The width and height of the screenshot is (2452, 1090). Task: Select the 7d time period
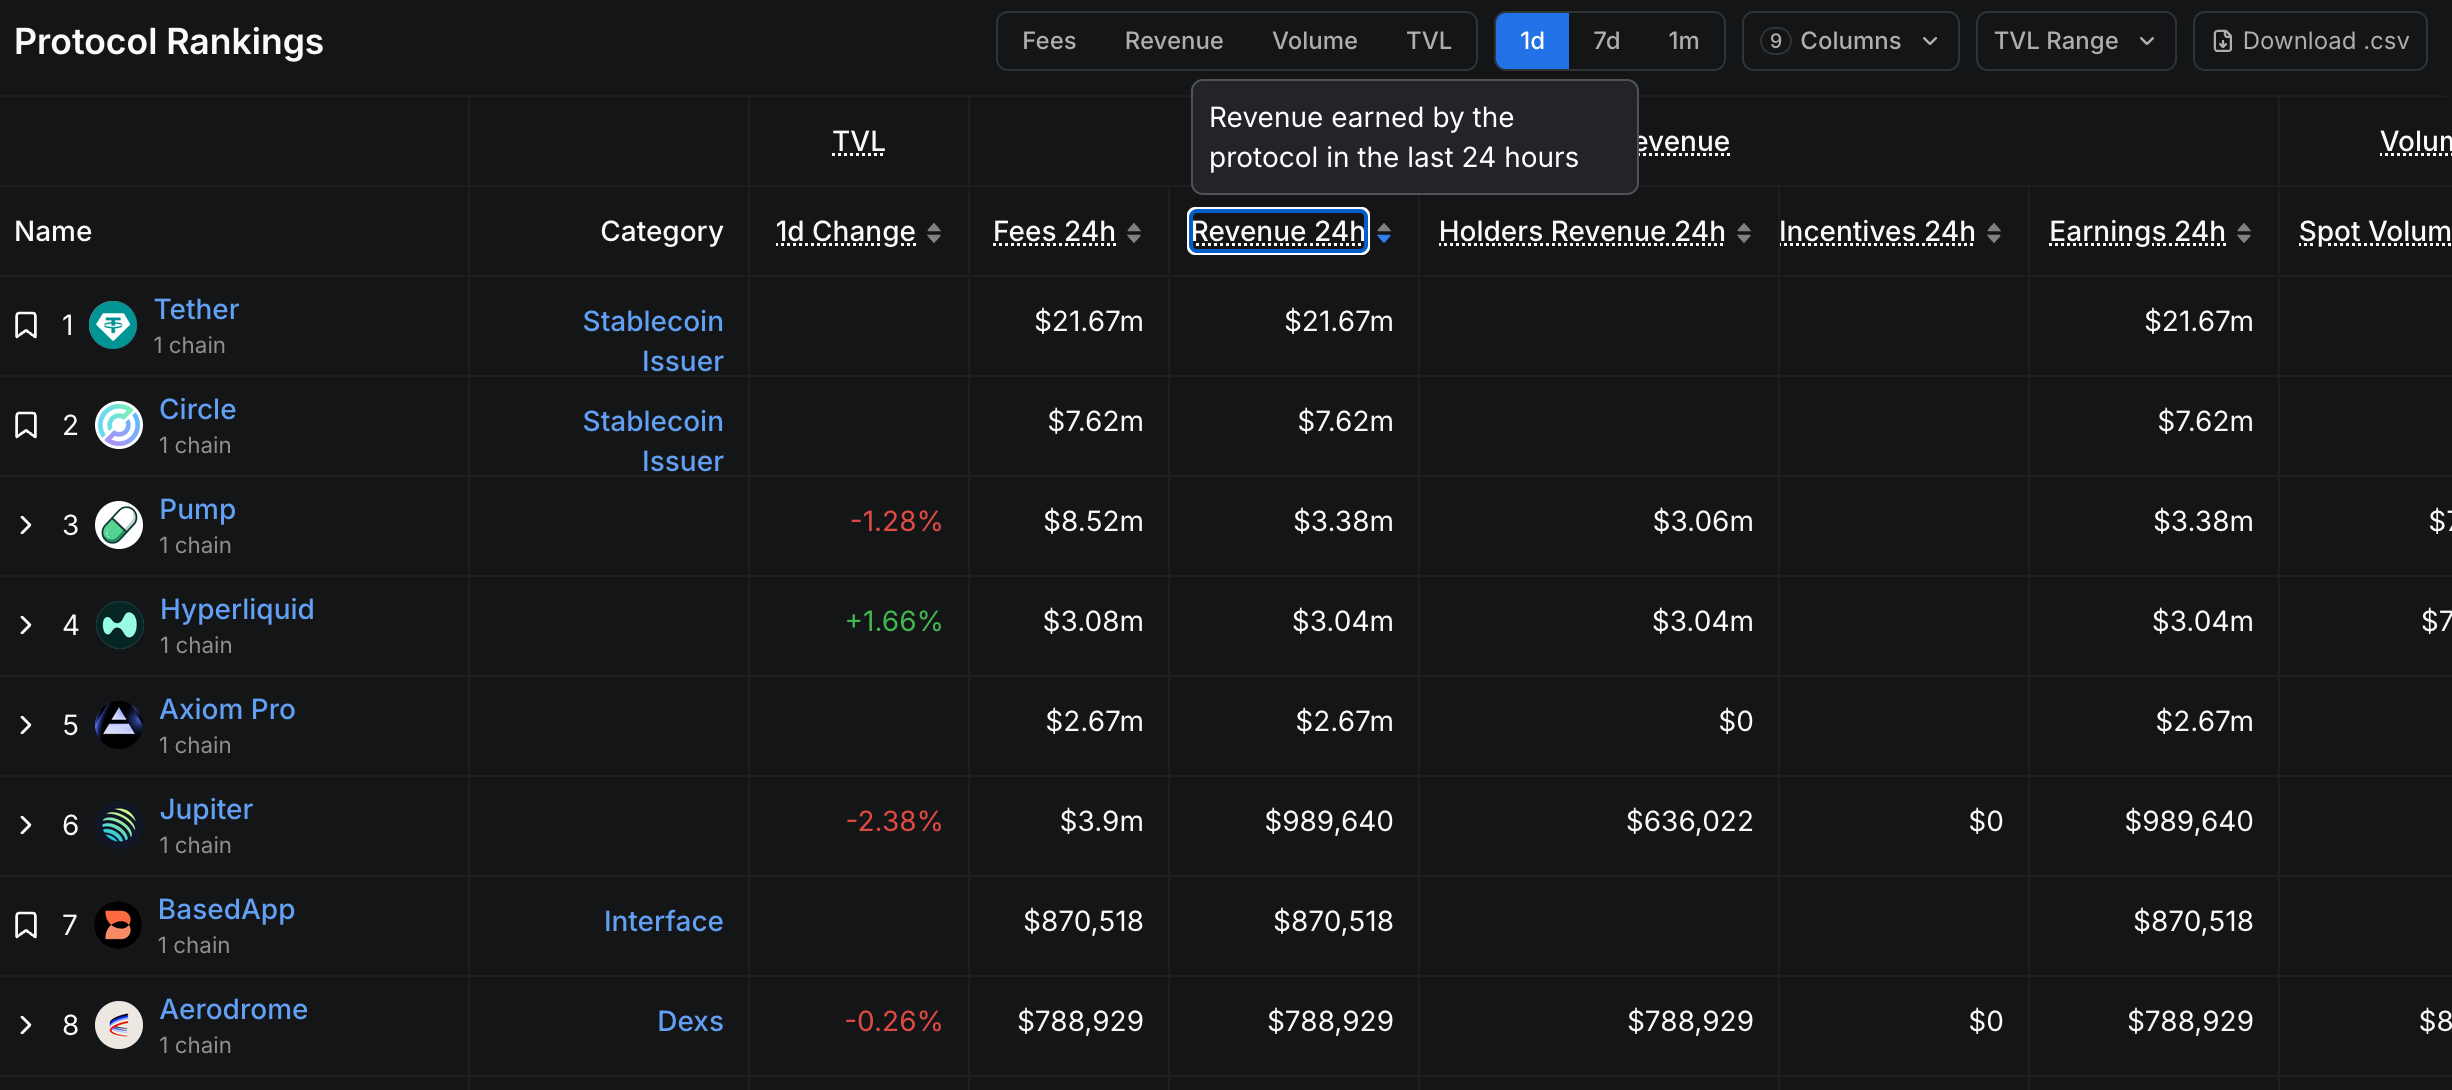tap(1606, 41)
